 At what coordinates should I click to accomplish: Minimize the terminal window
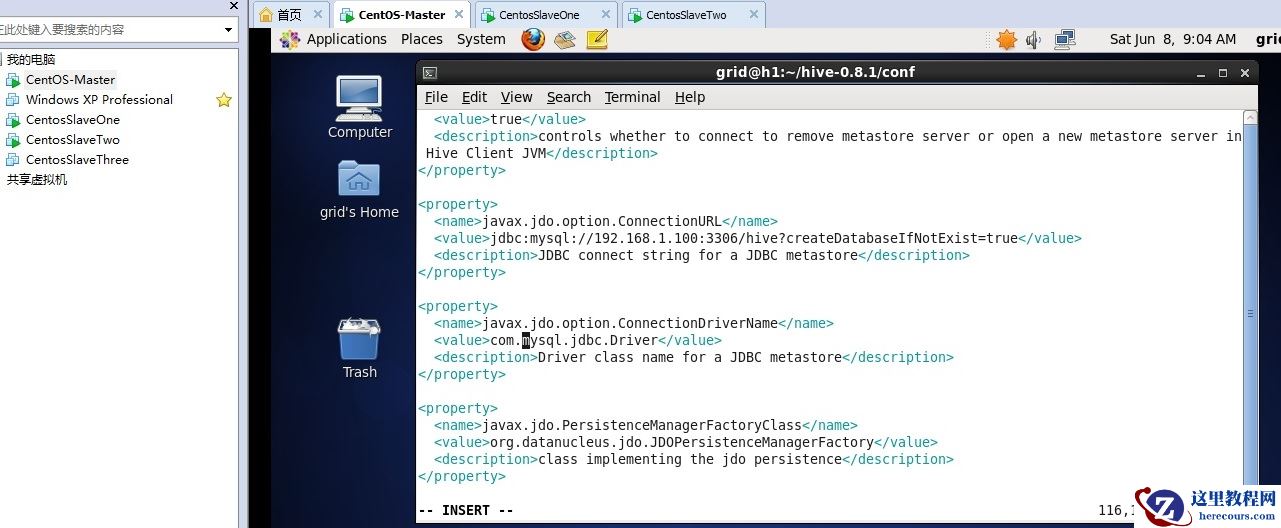tap(1202, 73)
